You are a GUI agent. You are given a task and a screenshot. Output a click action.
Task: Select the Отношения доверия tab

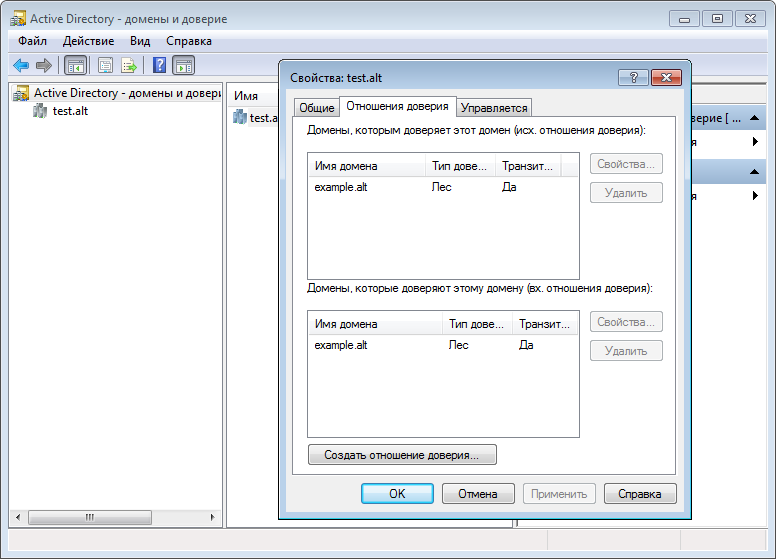(x=397, y=106)
